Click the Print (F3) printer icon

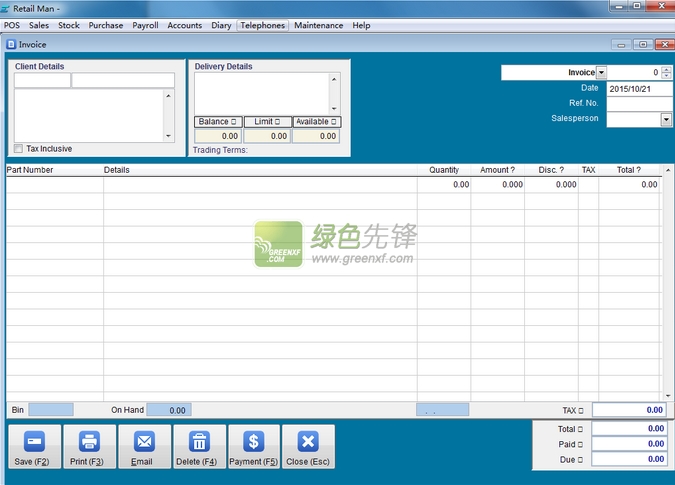tap(90, 442)
